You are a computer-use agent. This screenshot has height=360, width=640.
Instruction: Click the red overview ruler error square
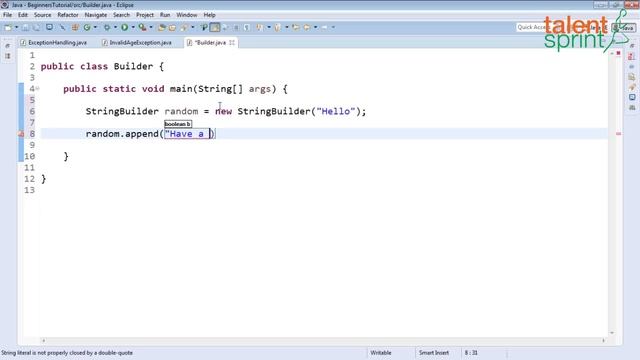tap(618, 53)
